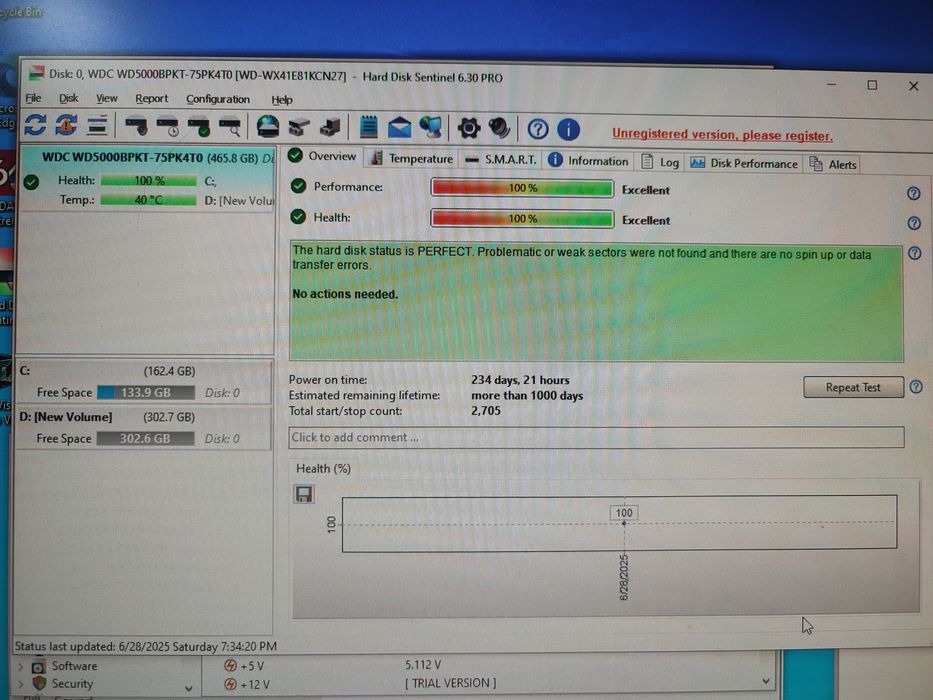
Task: Click the Health 100 % bar in Overview
Action: coord(522,218)
